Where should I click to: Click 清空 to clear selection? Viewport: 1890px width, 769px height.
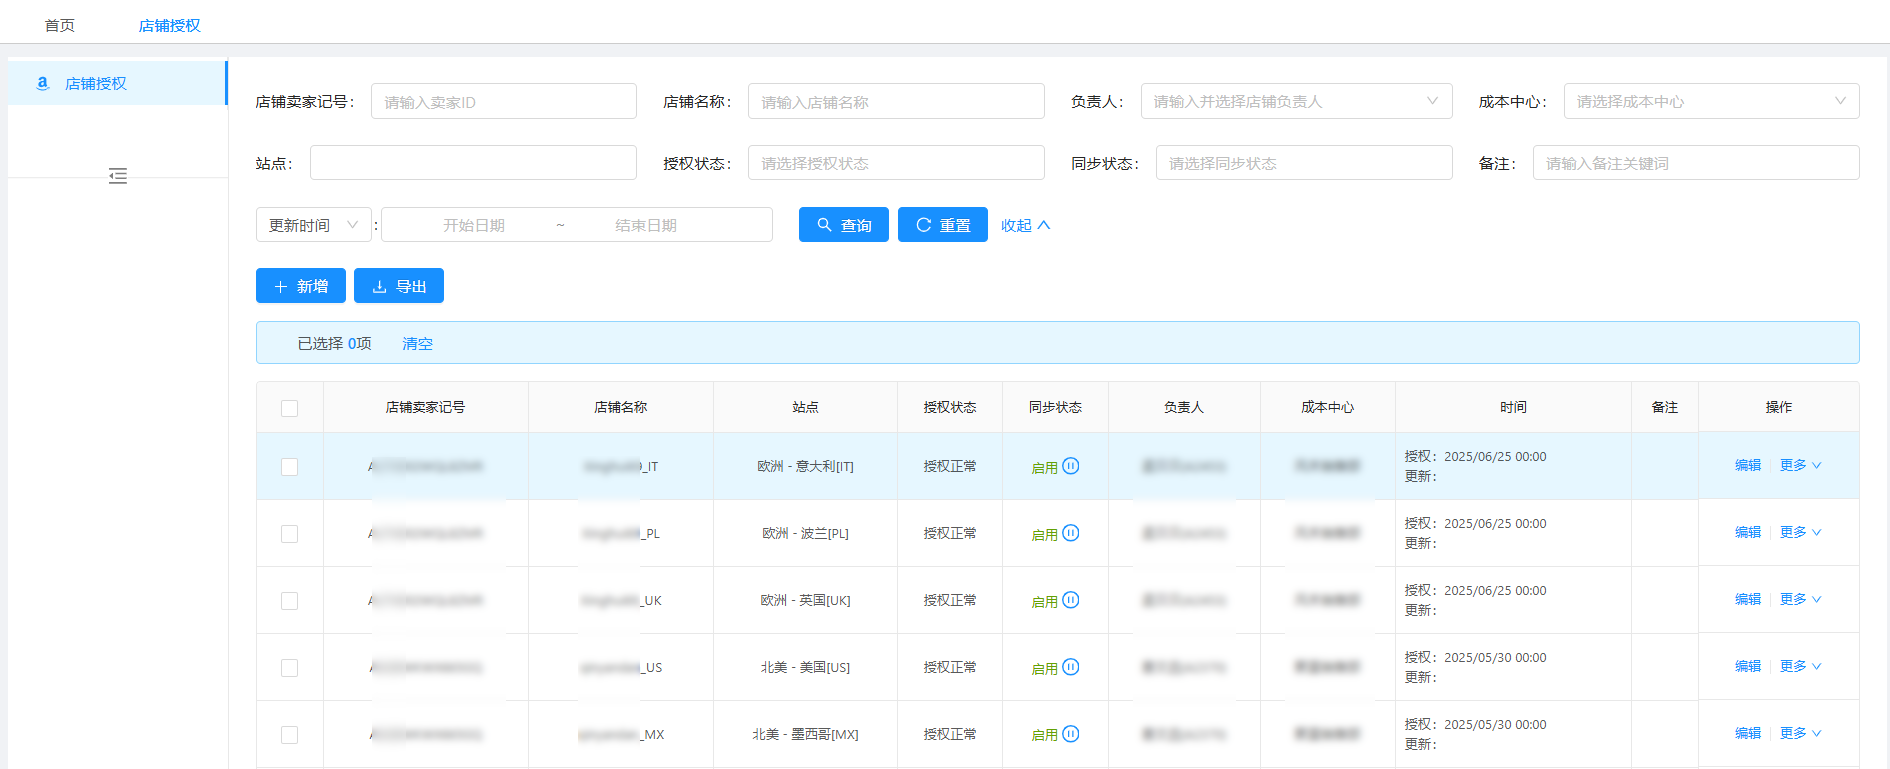(417, 343)
